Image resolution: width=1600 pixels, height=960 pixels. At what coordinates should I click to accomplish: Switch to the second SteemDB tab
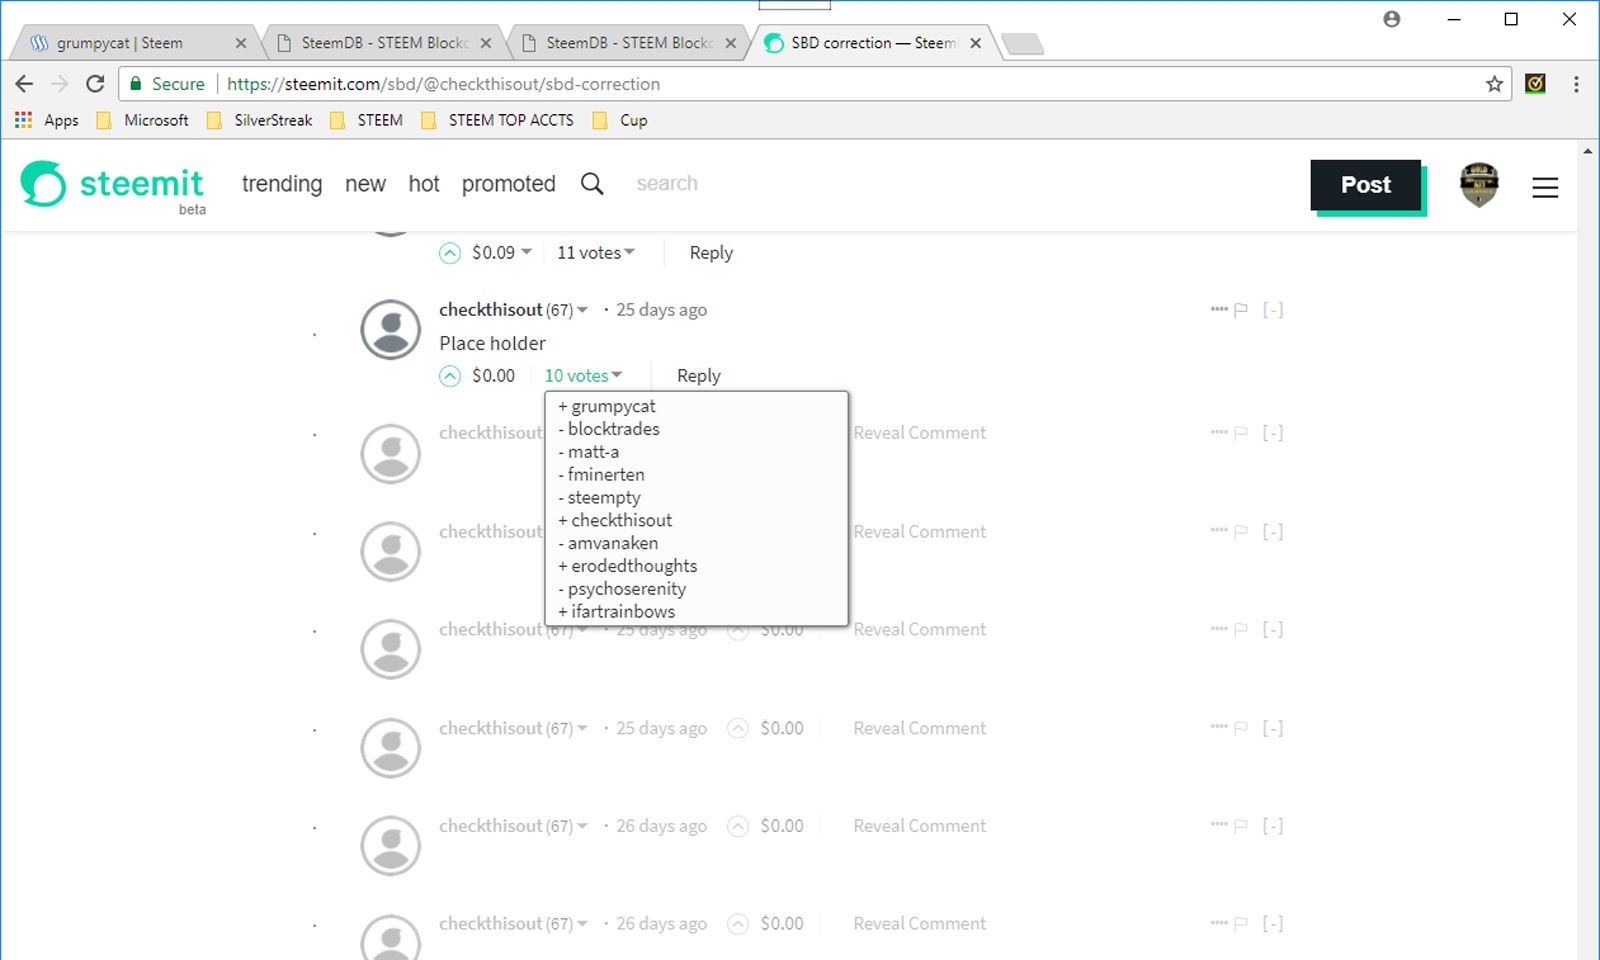coord(630,43)
